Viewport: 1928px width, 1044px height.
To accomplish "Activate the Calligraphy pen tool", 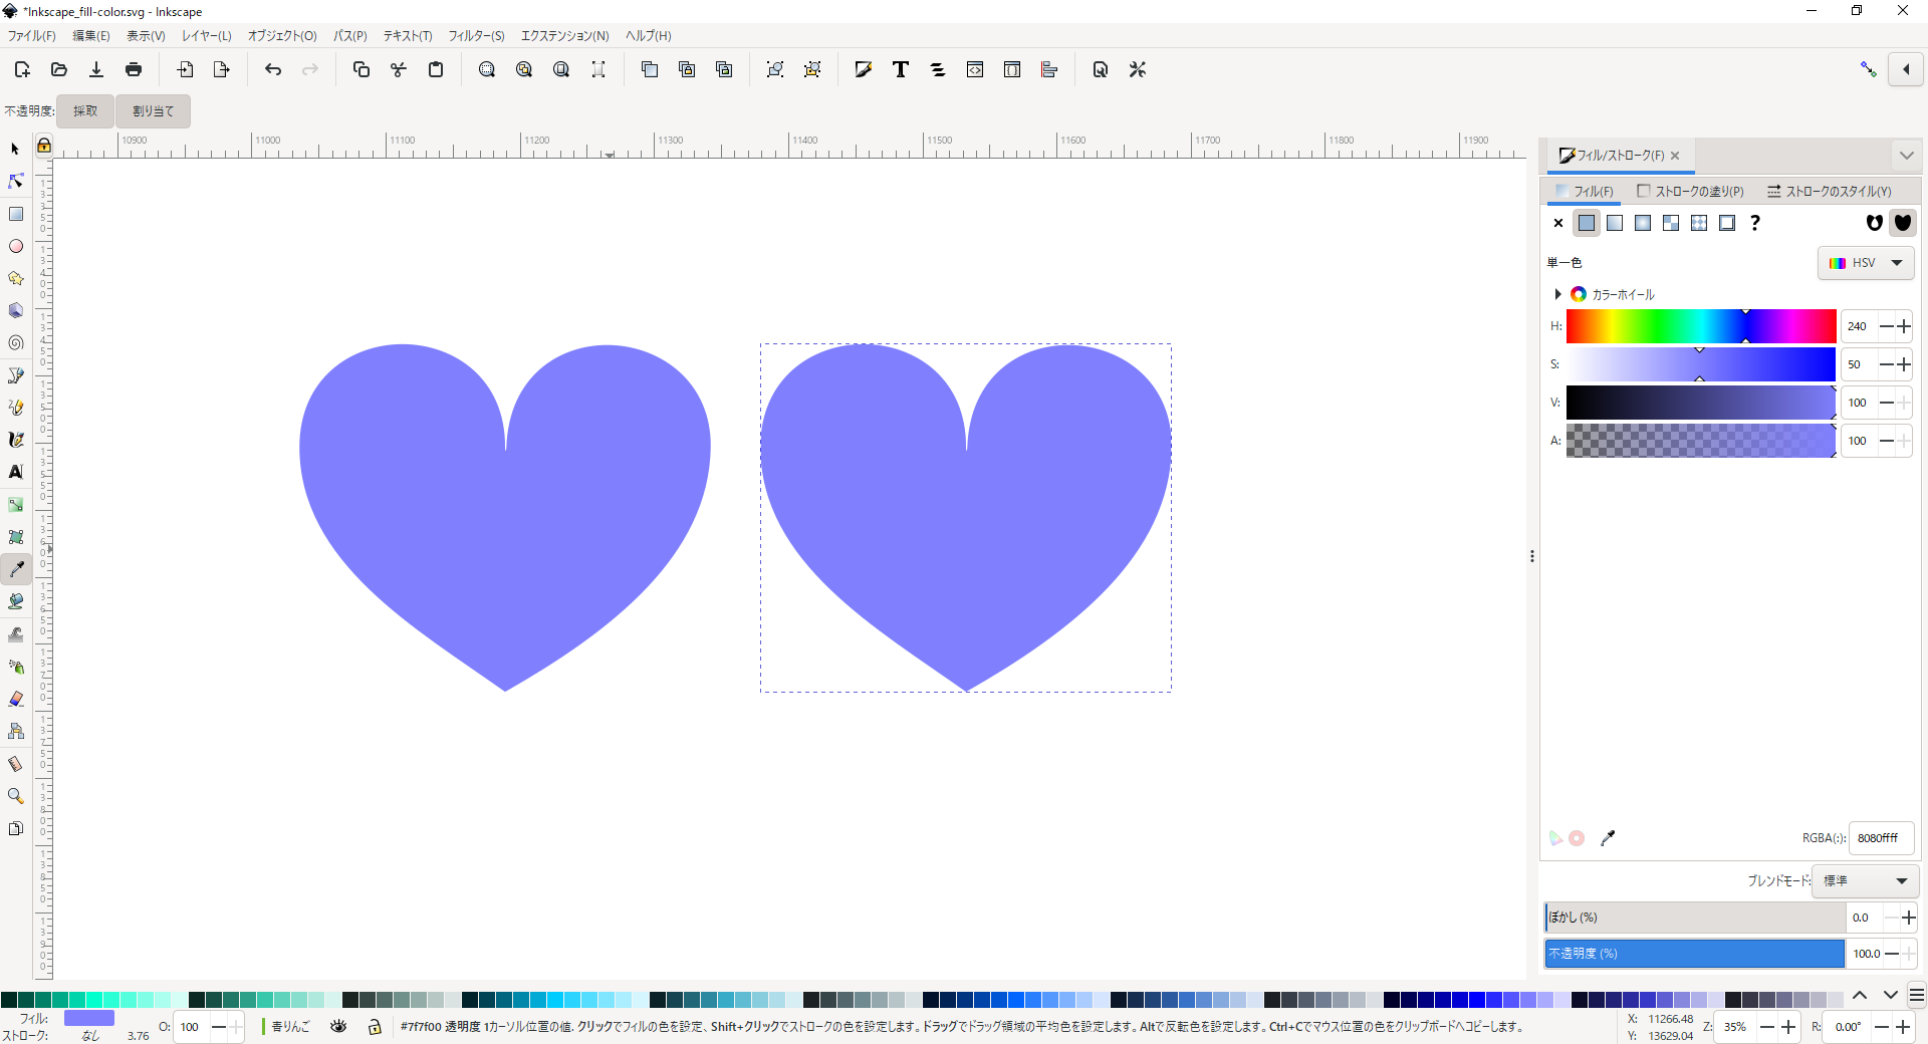I will [x=16, y=437].
